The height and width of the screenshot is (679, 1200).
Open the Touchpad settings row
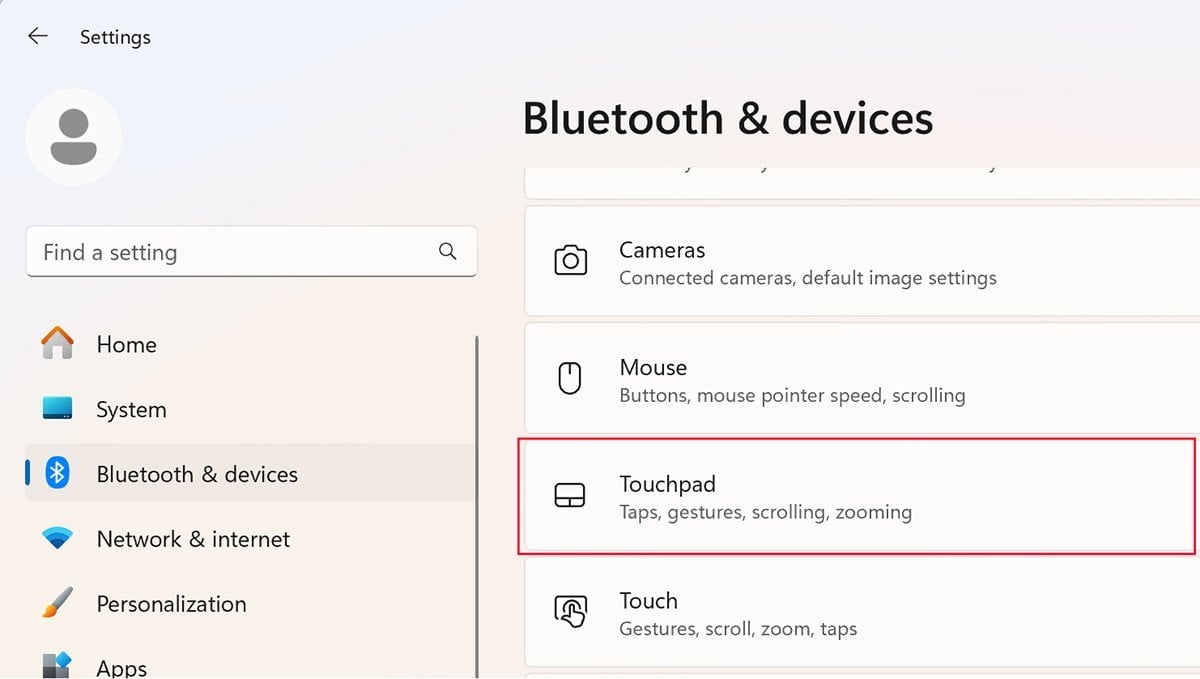[x=857, y=496]
